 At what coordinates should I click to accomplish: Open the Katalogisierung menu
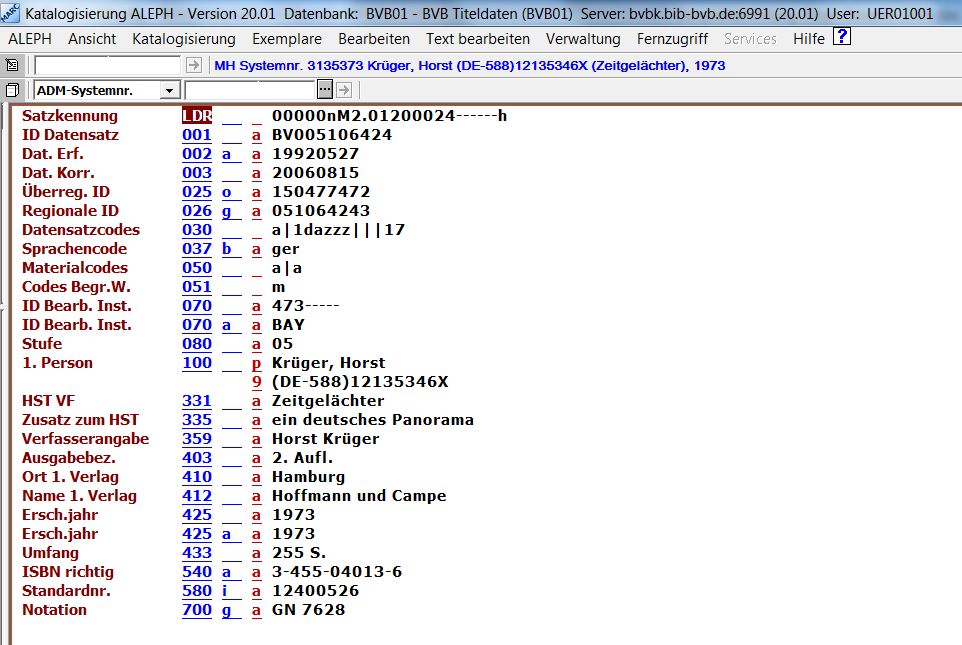(184, 39)
